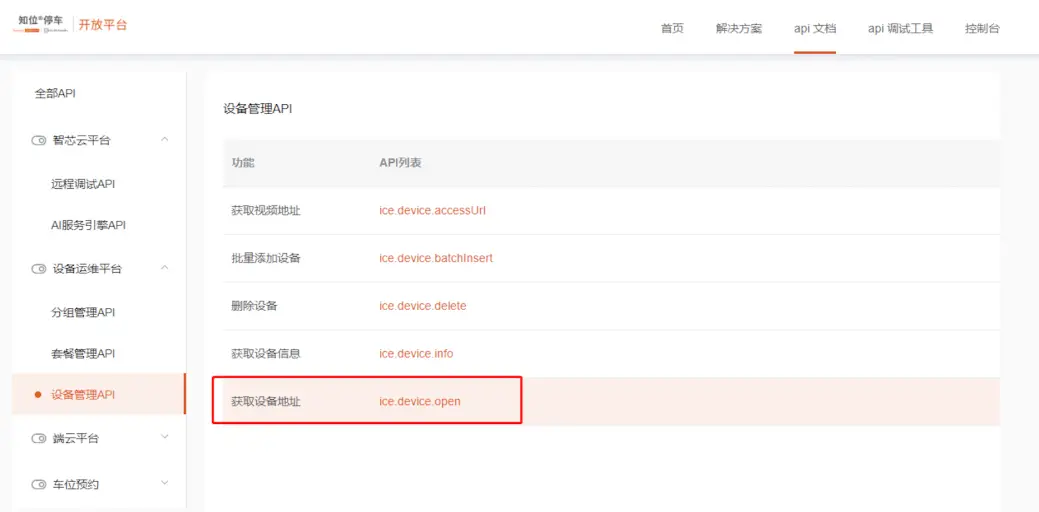Go to 控制台 in the header
1039x512 pixels.
point(982,28)
